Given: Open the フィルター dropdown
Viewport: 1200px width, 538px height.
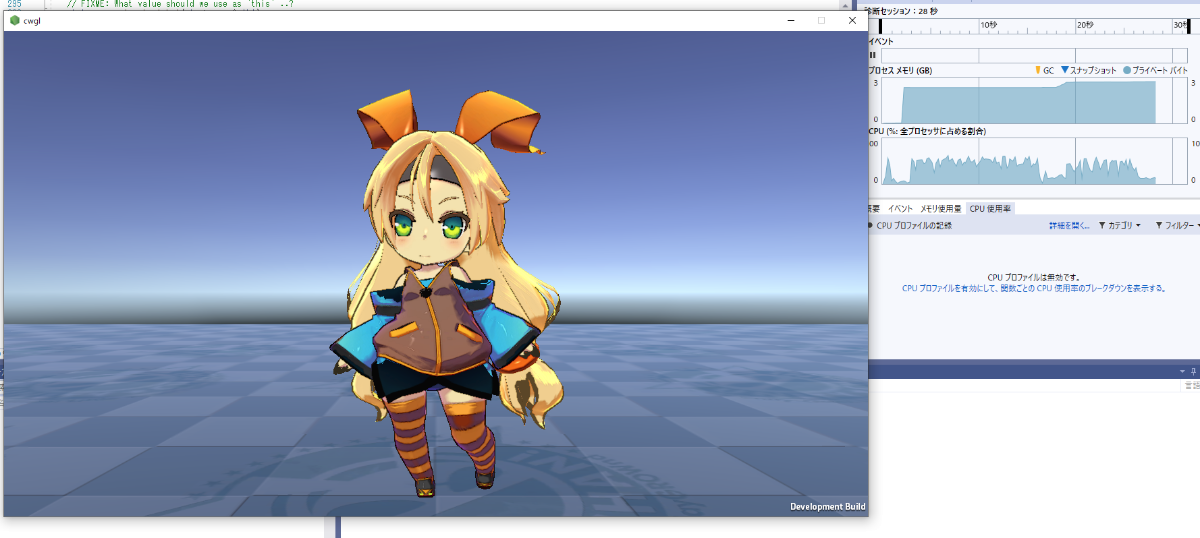Looking at the screenshot, I should click(x=1176, y=226).
